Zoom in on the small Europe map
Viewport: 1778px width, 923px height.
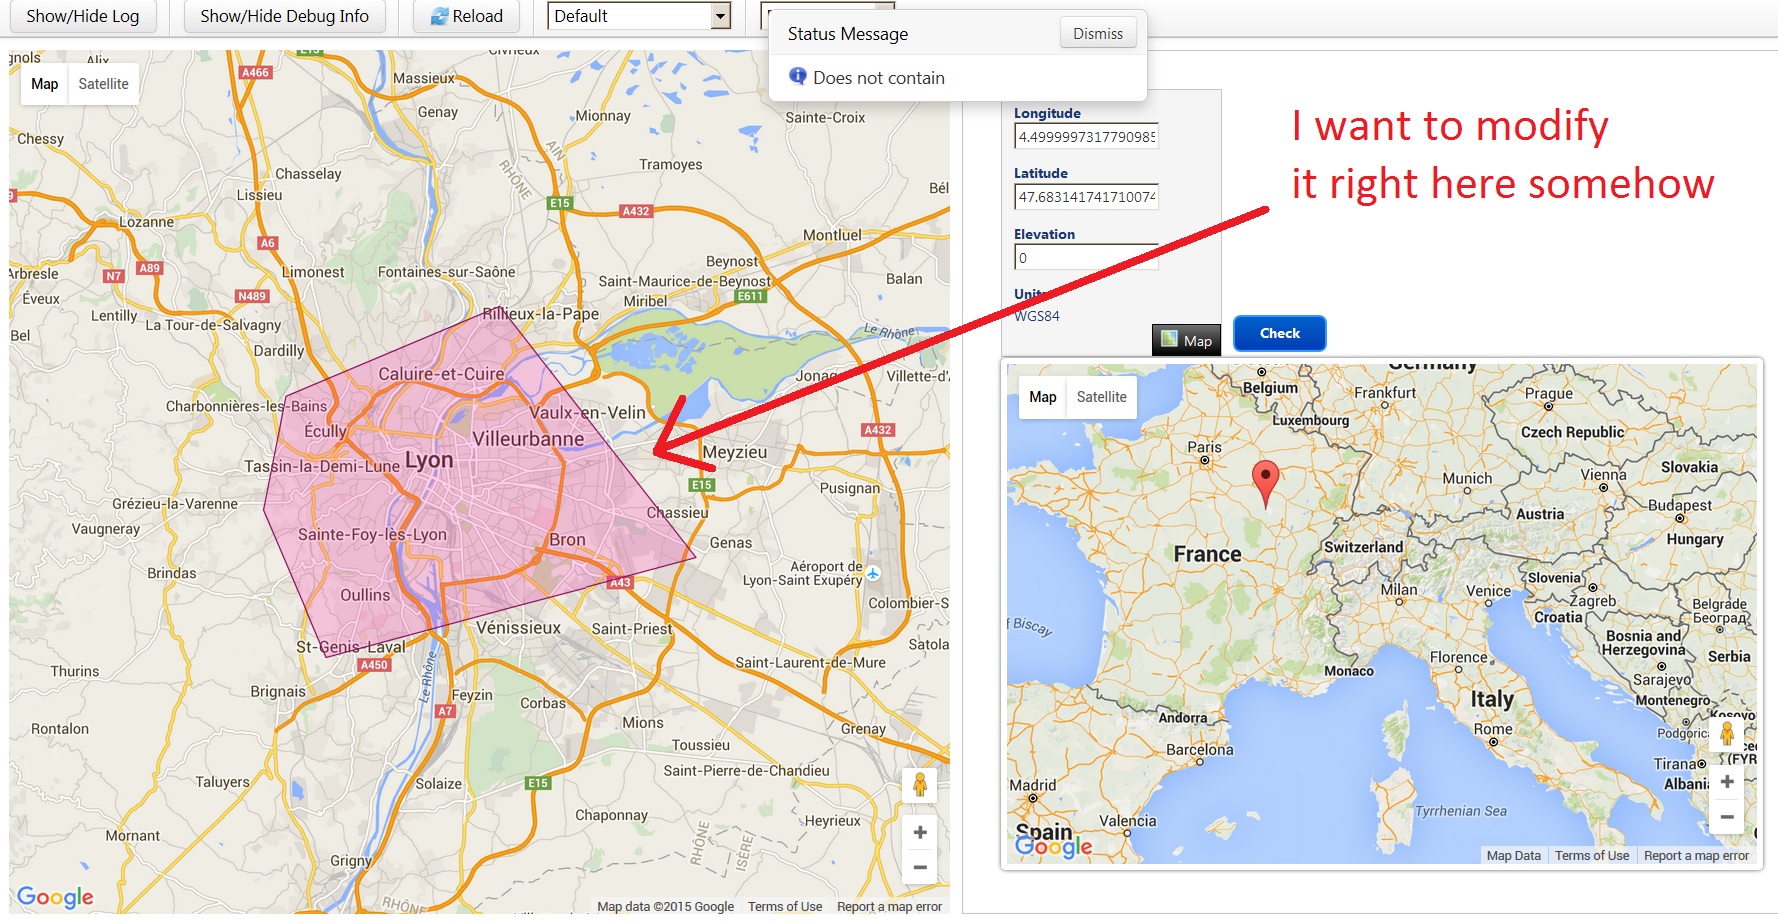1727,782
